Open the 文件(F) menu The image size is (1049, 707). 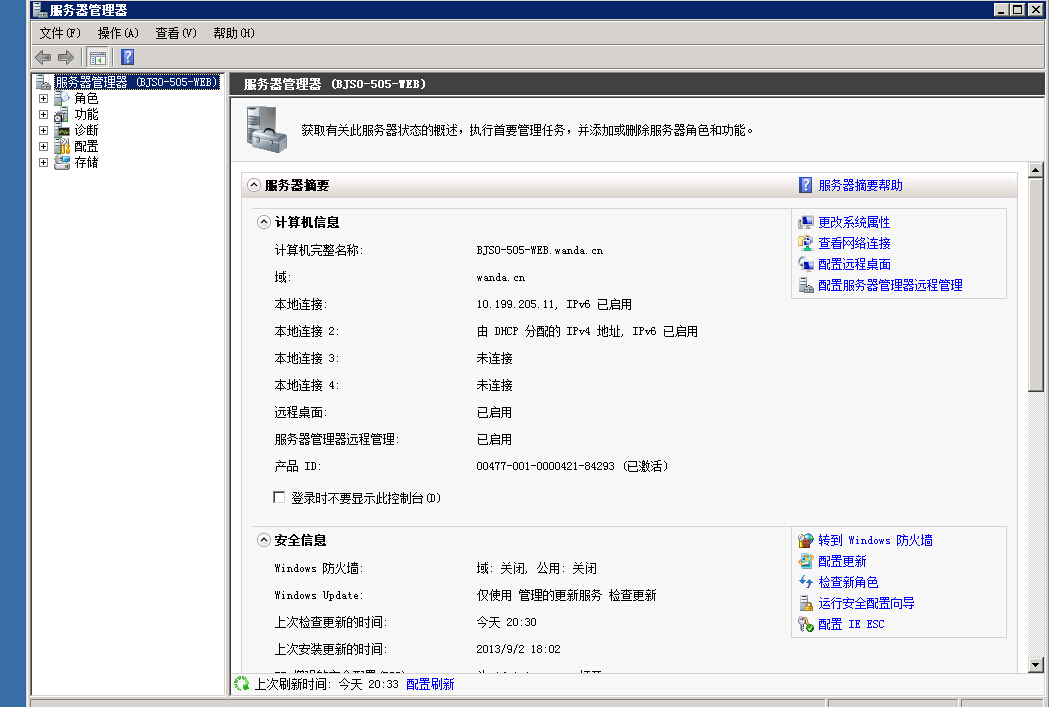coord(60,33)
